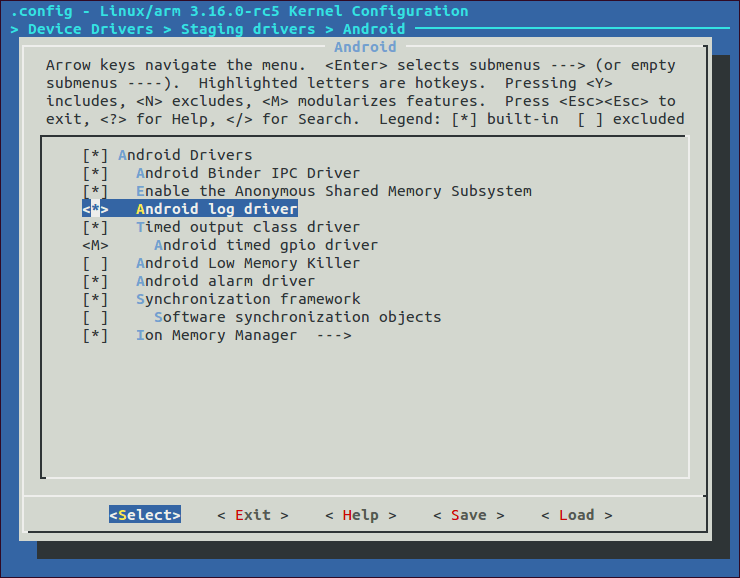Open Ion Memory Manager submenu arrow

[x=334, y=335]
